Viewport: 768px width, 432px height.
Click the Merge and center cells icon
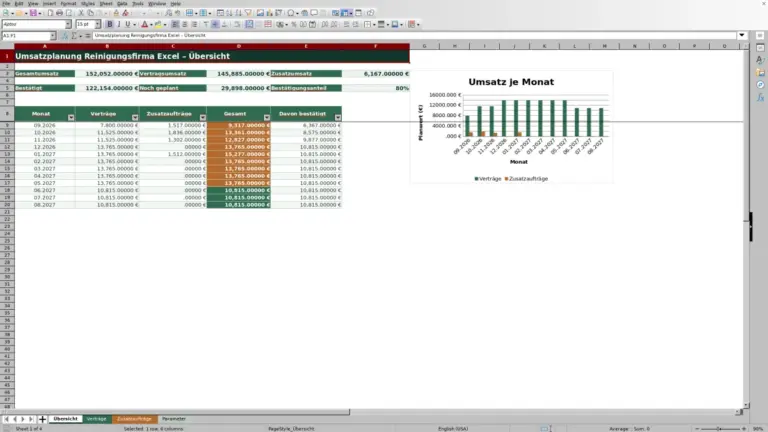pos(249,24)
